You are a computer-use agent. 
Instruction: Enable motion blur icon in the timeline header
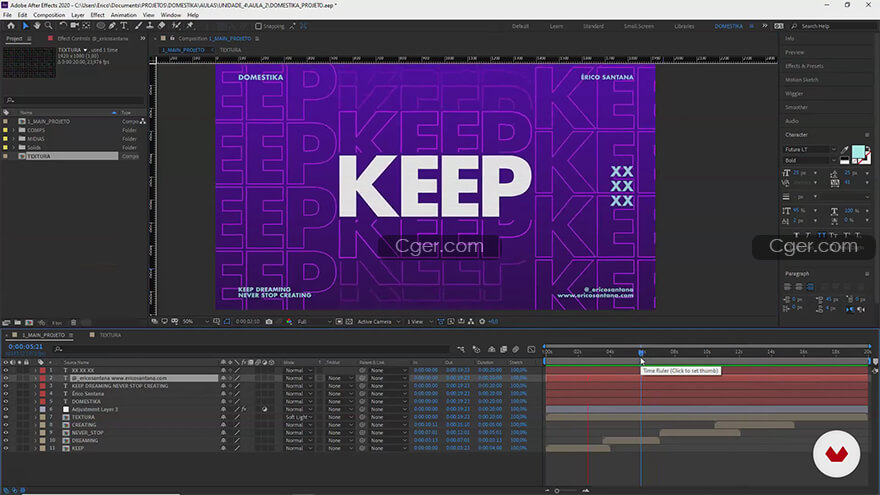click(x=516, y=349)
